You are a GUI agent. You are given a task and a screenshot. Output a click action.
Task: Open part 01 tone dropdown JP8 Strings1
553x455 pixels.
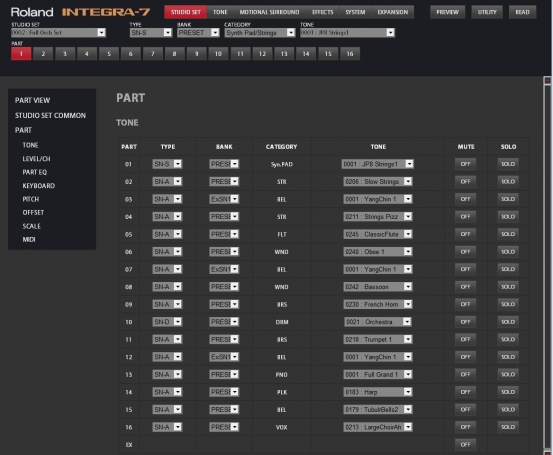(x=377, y=164)
